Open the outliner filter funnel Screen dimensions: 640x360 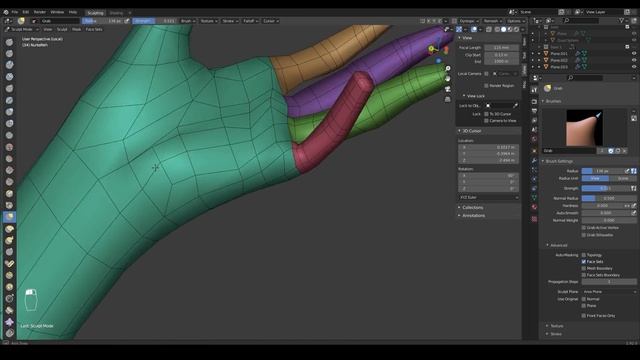[x=621, y=20]
